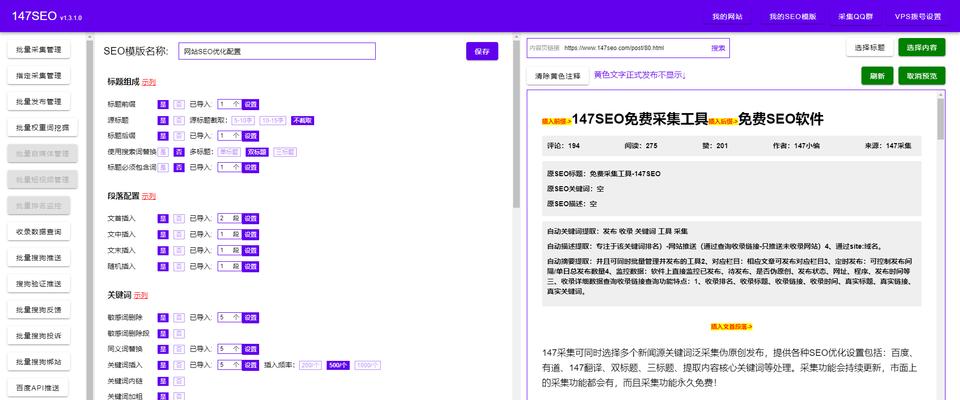Set 文末插入 to 否
Viewport: 960px width, 400px height.
click(x=179, y=250)
